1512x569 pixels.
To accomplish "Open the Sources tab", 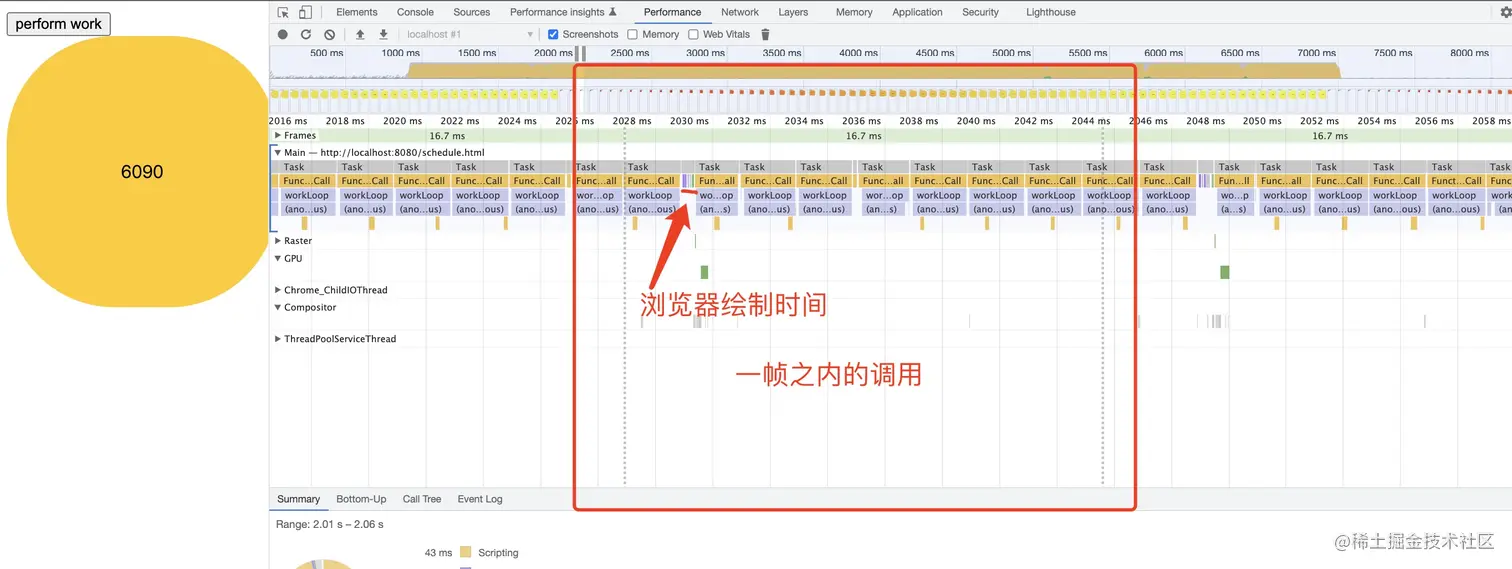I will pos(472,12).
